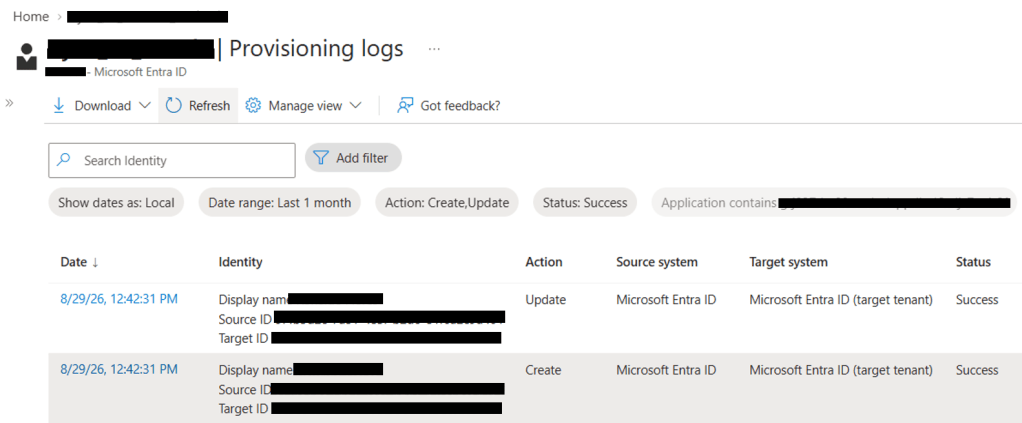Screen dimensions: 1022x423
Task: Click Target ID label in Create row
Action: (x=244, y=409)
